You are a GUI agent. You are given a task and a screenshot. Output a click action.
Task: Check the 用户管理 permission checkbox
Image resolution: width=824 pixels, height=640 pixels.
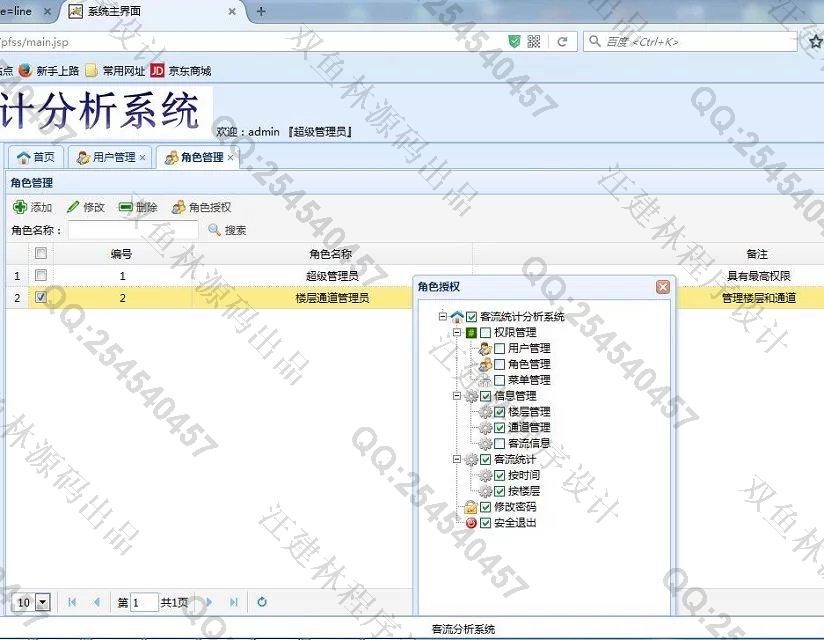[500, 348]
